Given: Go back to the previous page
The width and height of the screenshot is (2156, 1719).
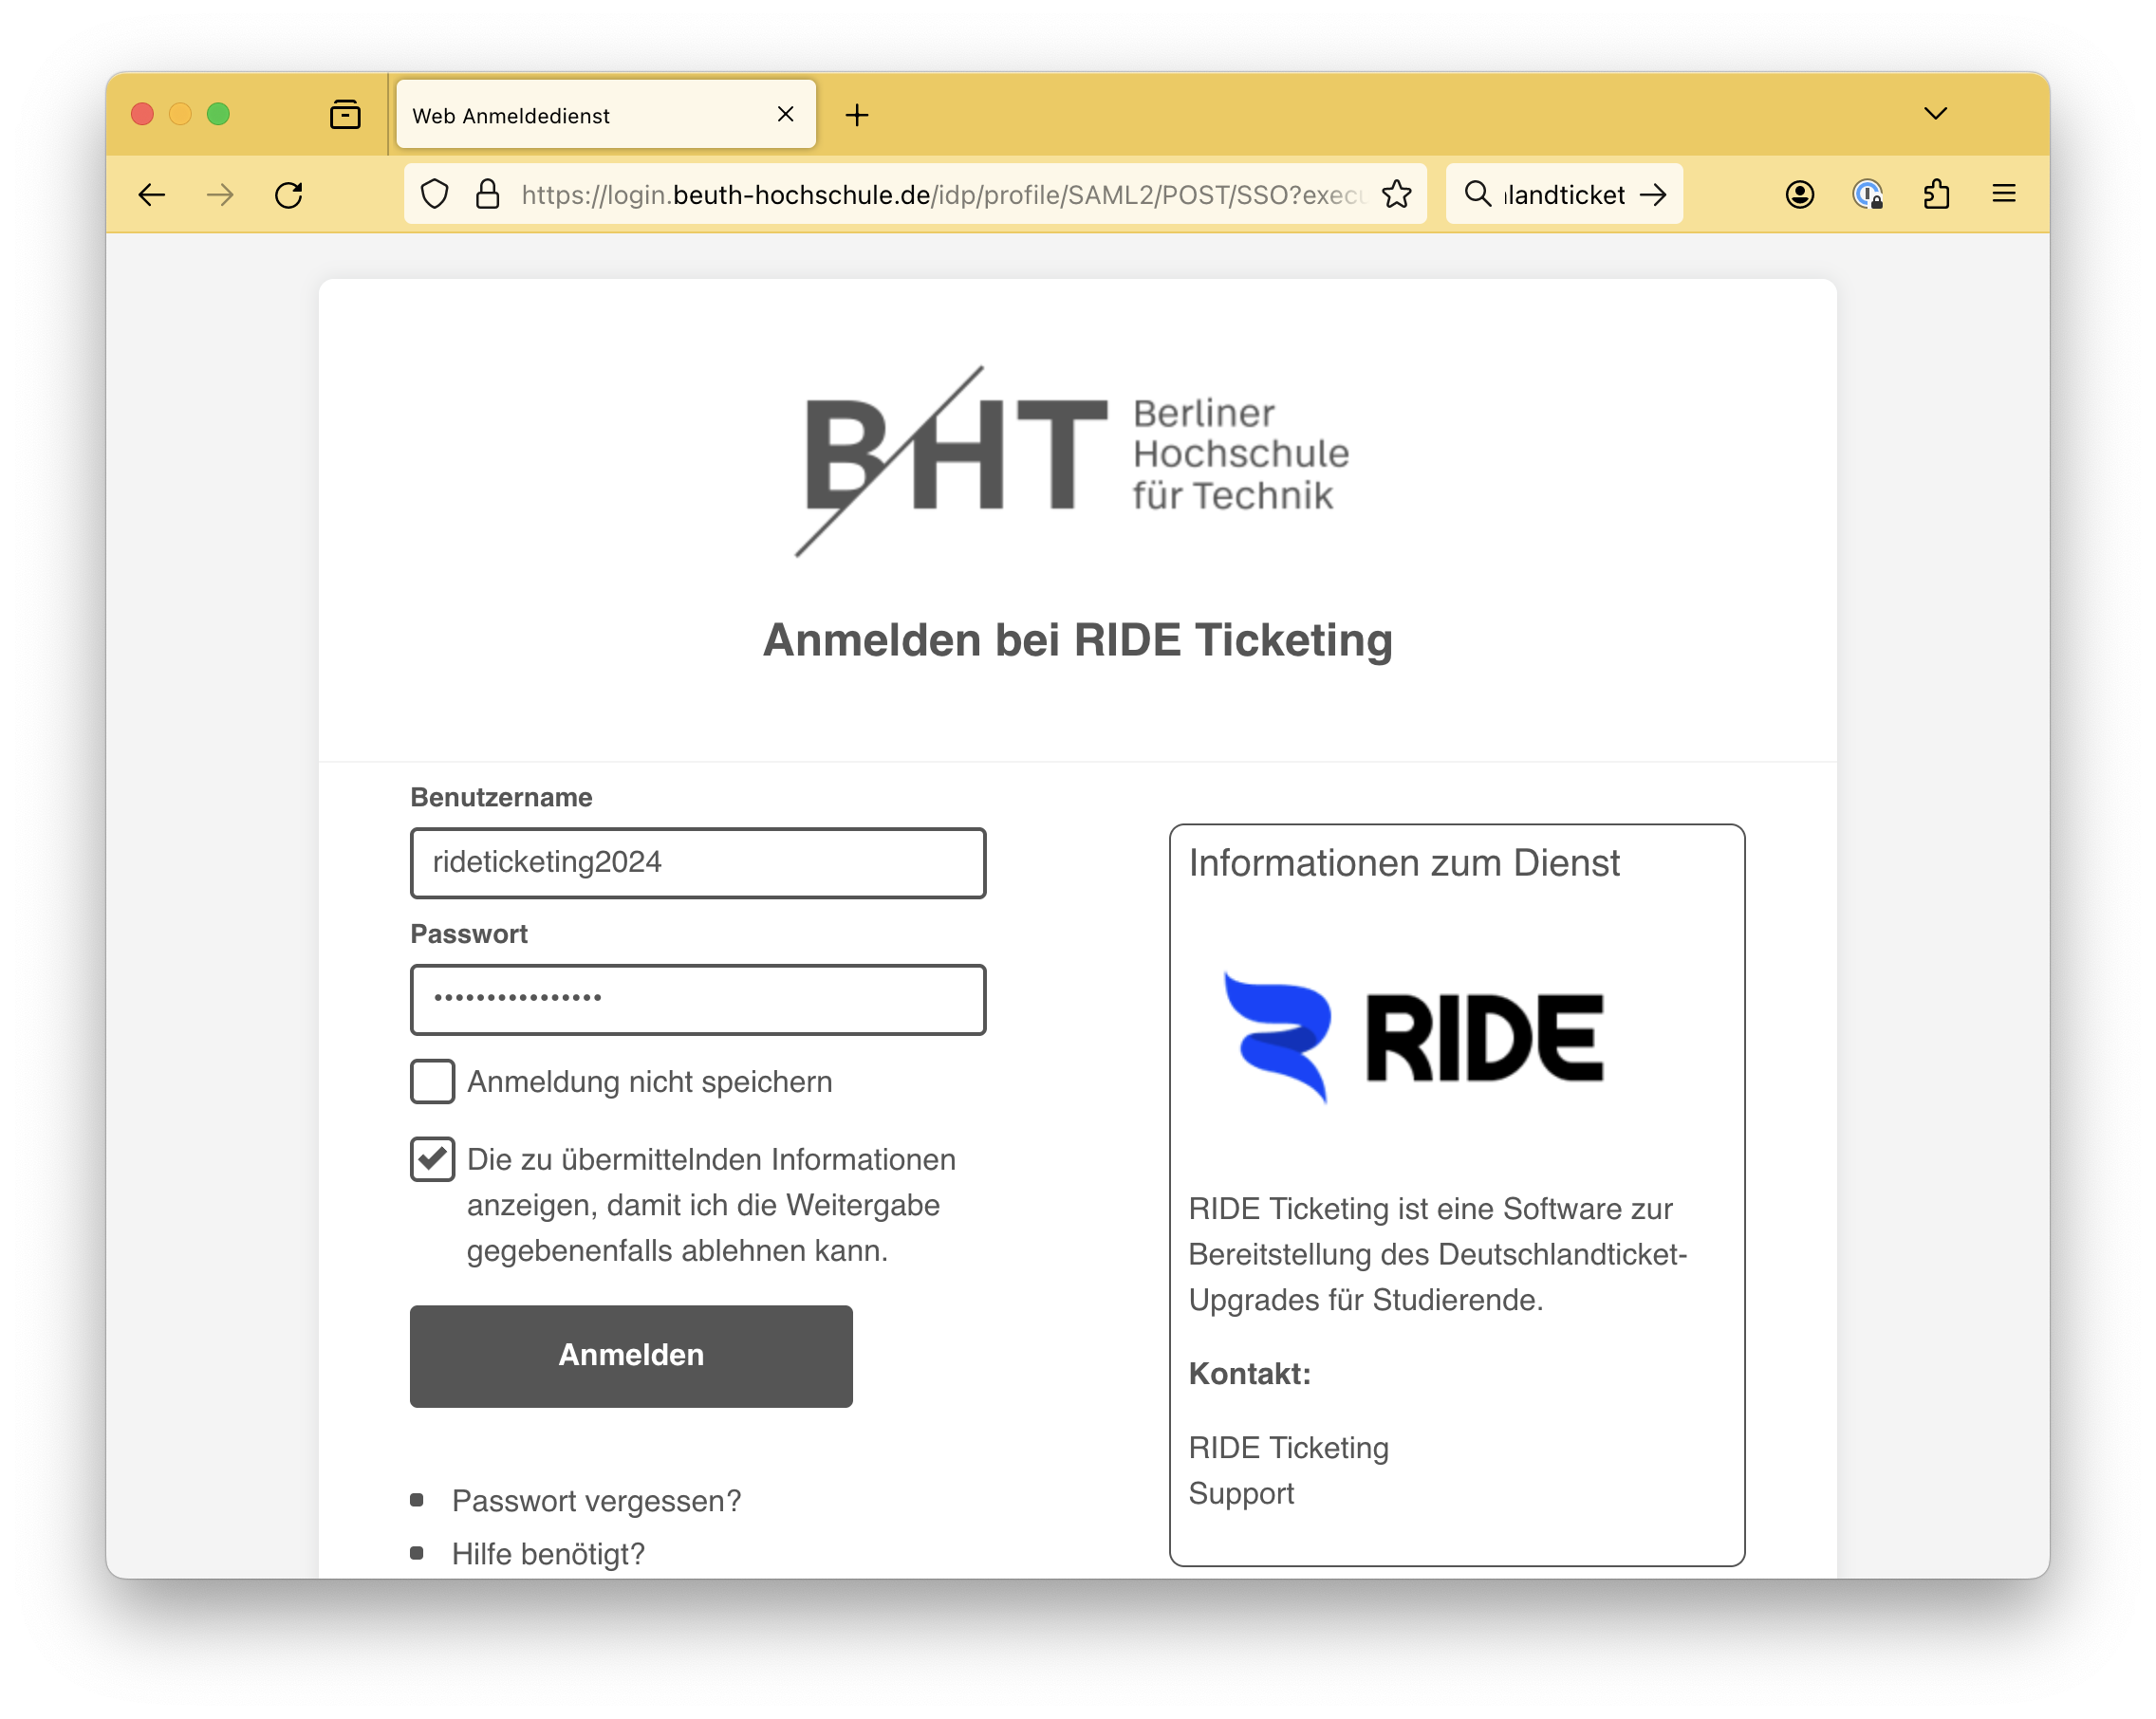Looking at the screenshot, I should pos(152,194).
